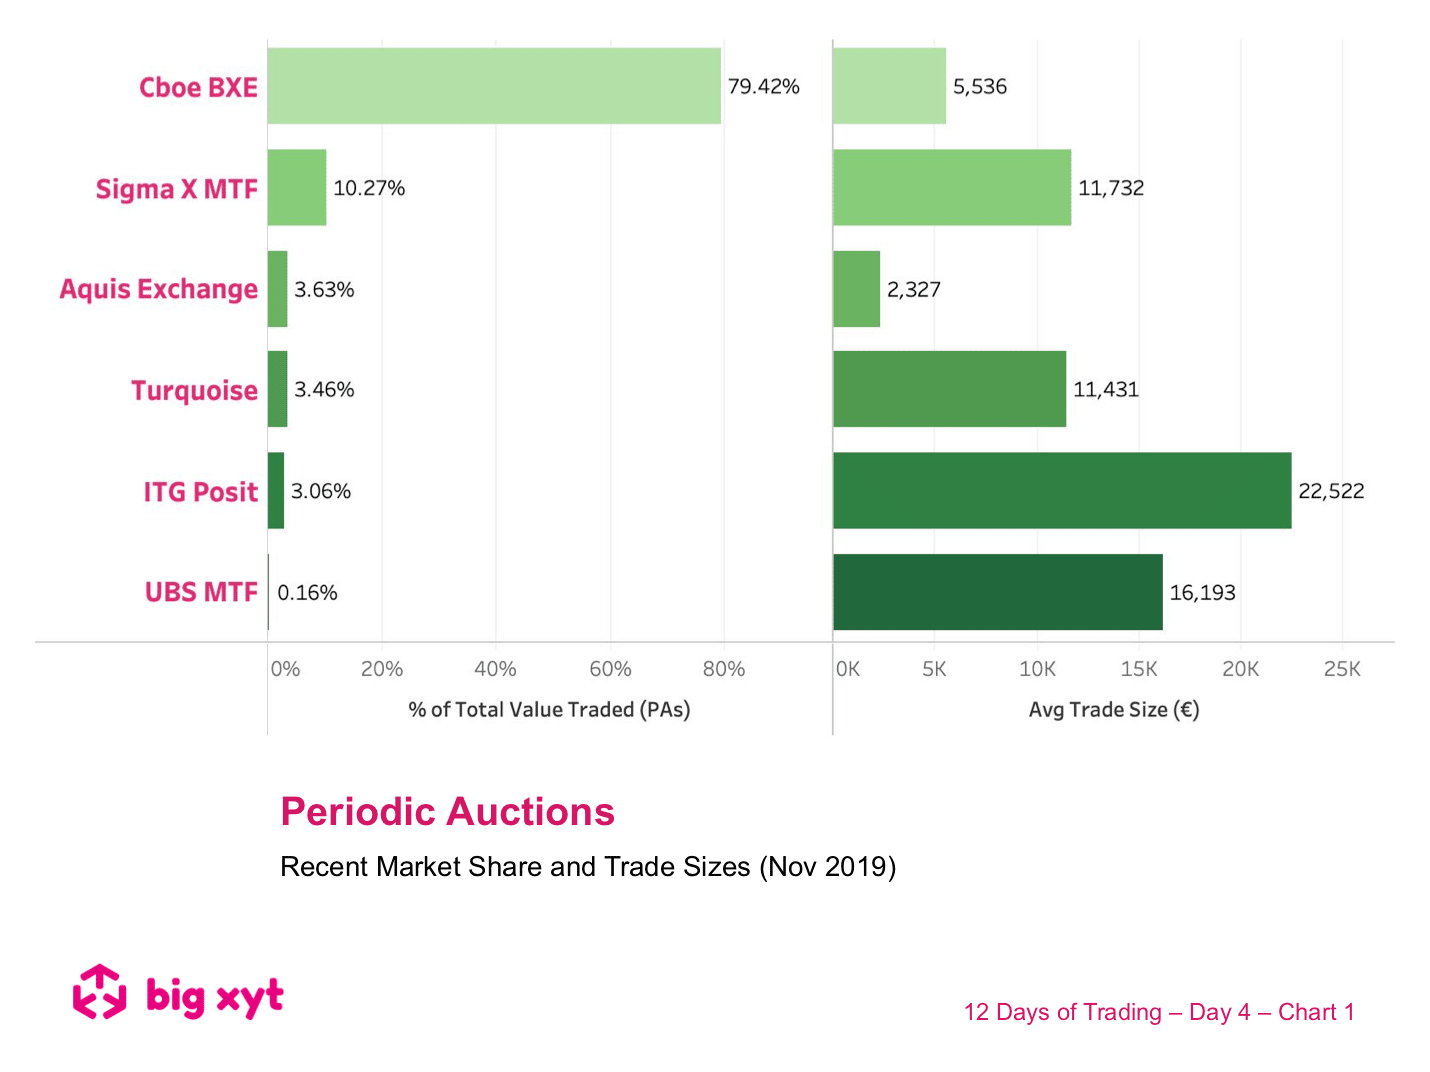This screenshot has height=1072, width=1430.
Task: Click the Sigma X MTF average trade size bar
Action: 952,187
